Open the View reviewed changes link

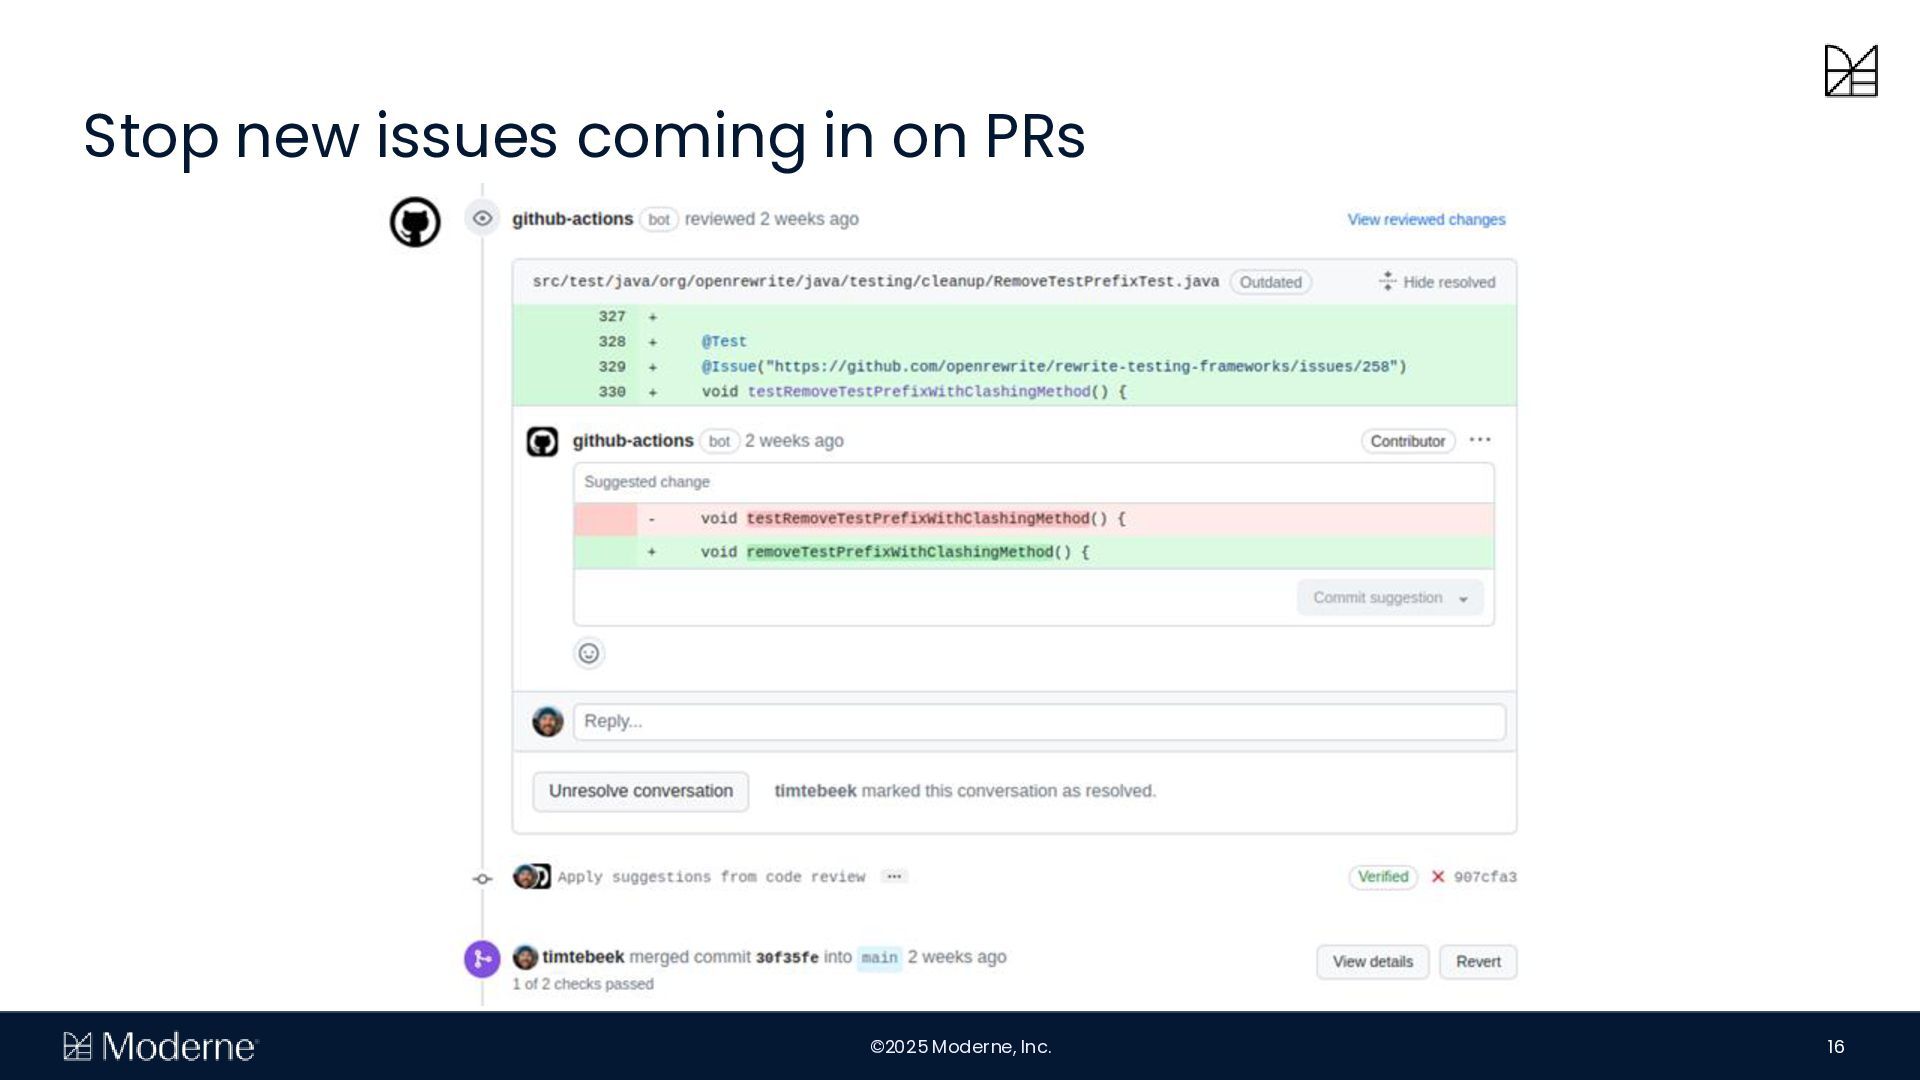click(x=1426, y=219)
